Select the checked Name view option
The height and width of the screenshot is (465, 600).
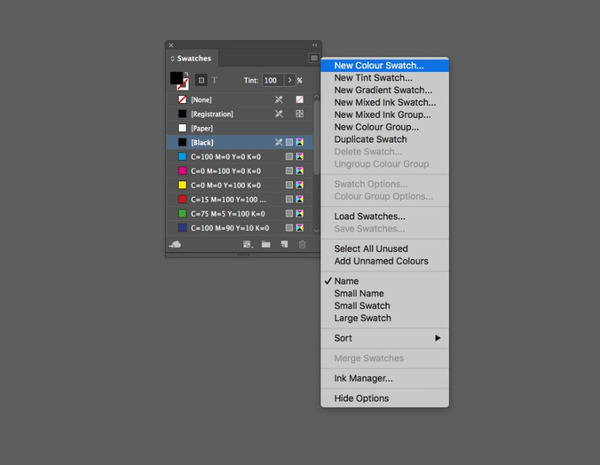[x=348, y=282]
